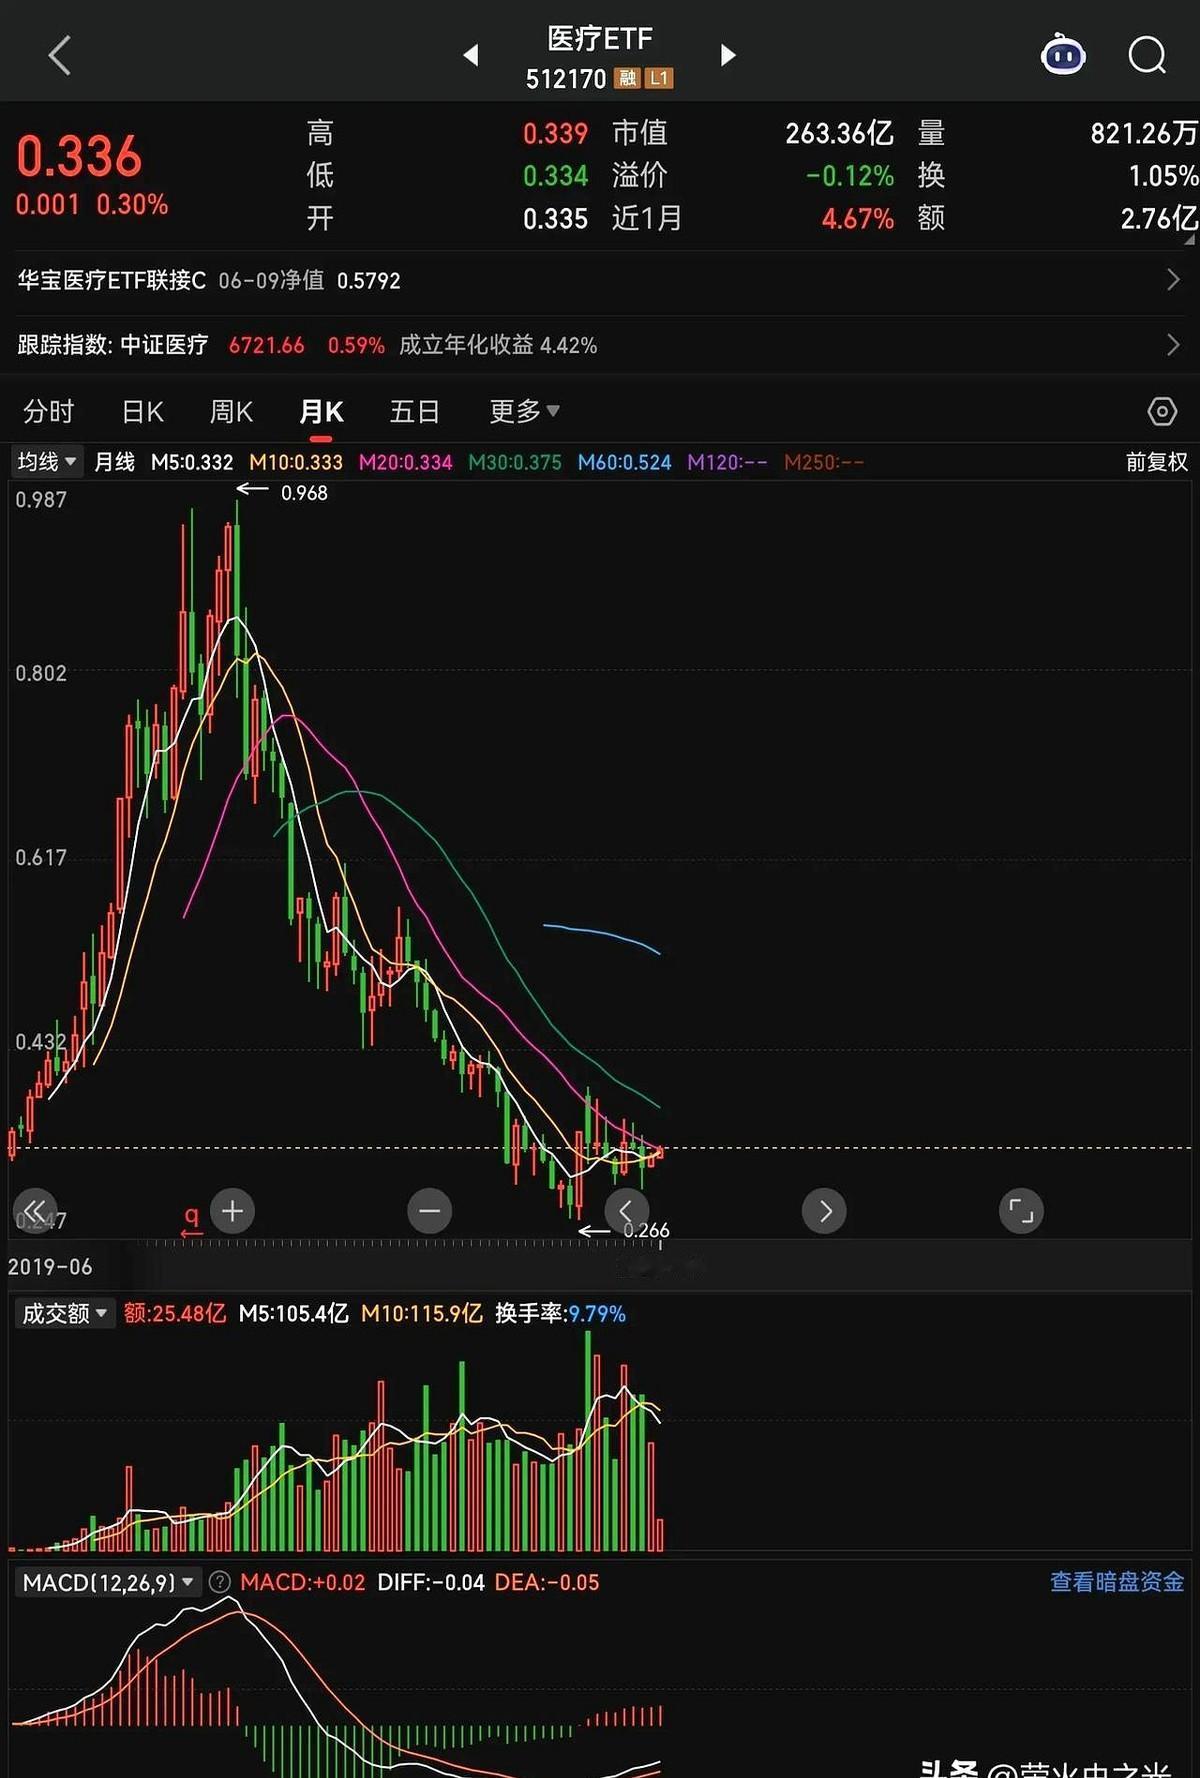Image resolution: width=1200 pixels, height=1778 pixels.
Task: Tap M5:105.4亿 volume average label
Action: click(x=294, y=1313)
